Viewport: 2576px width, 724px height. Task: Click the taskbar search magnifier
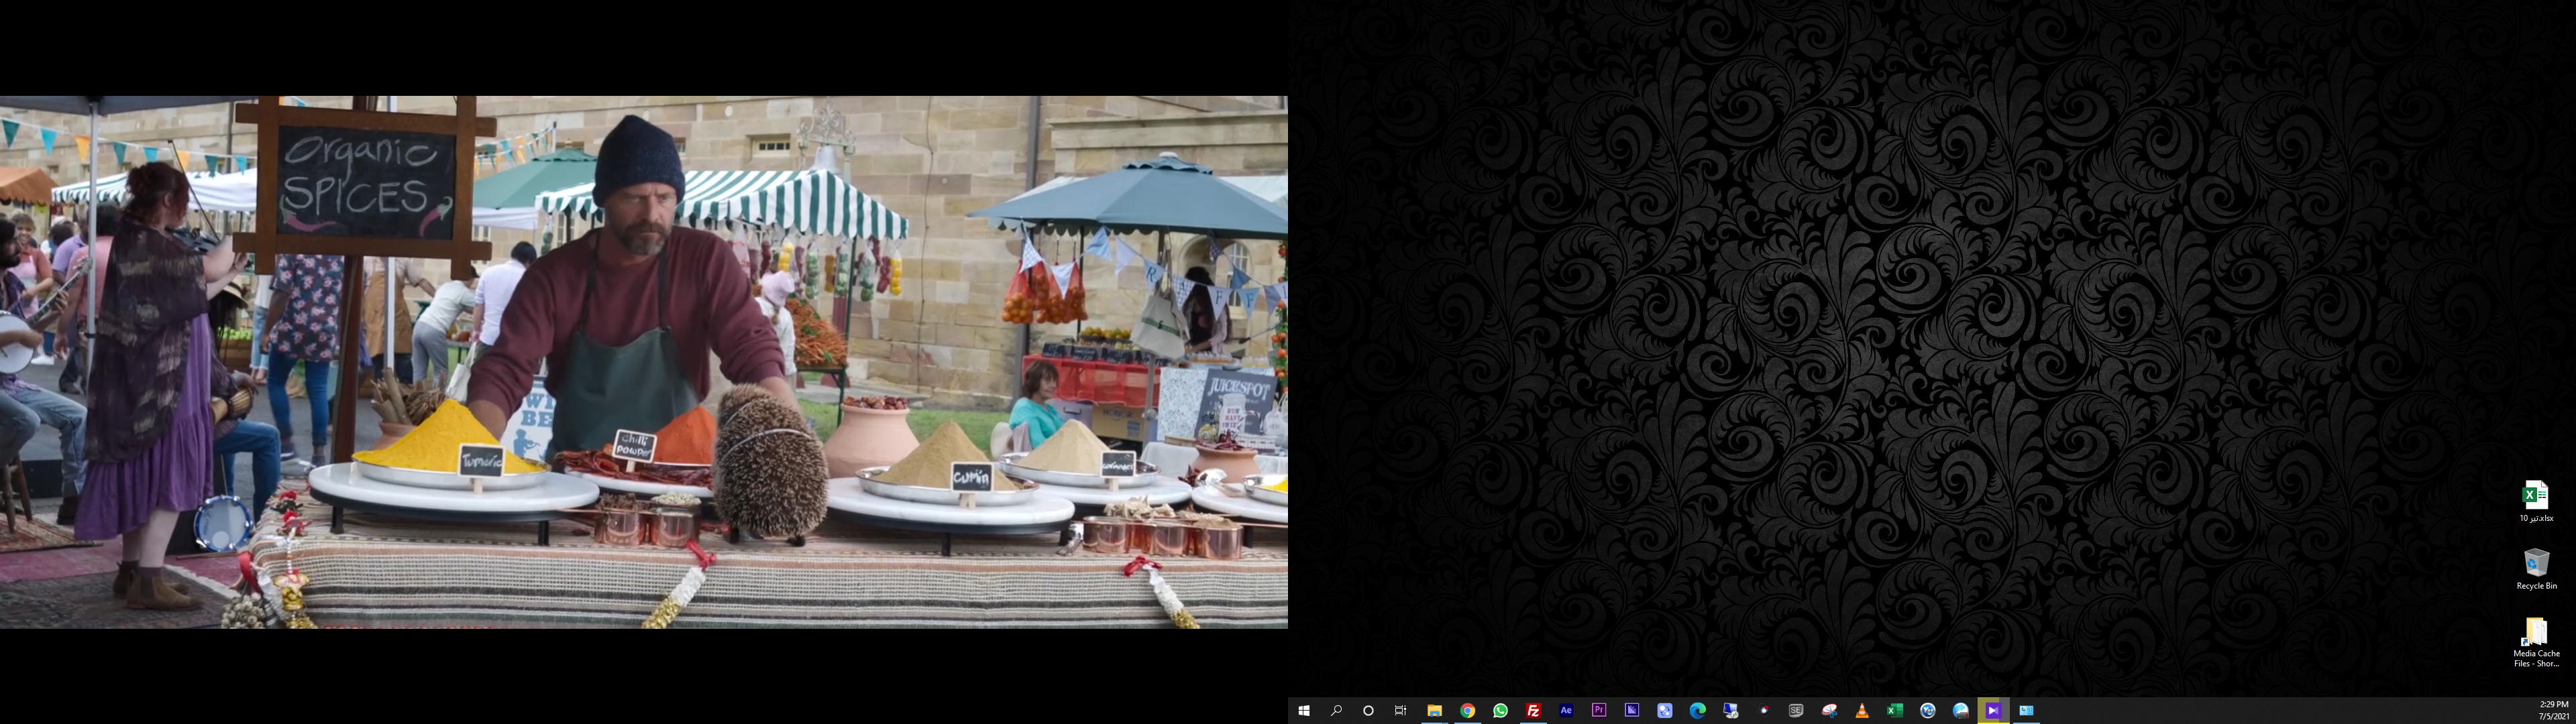coord(1336,711)
